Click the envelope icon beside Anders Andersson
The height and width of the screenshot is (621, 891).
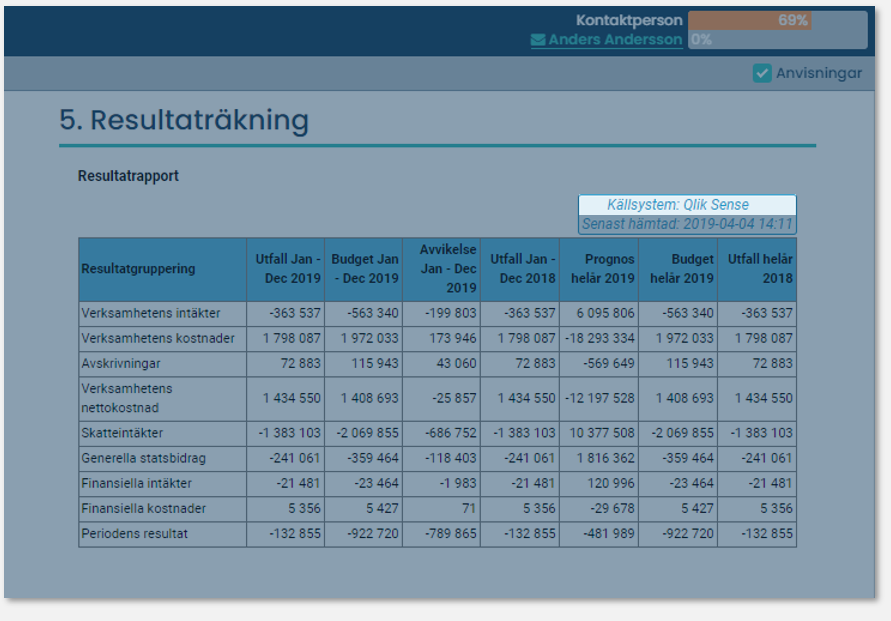pos(538,40)
